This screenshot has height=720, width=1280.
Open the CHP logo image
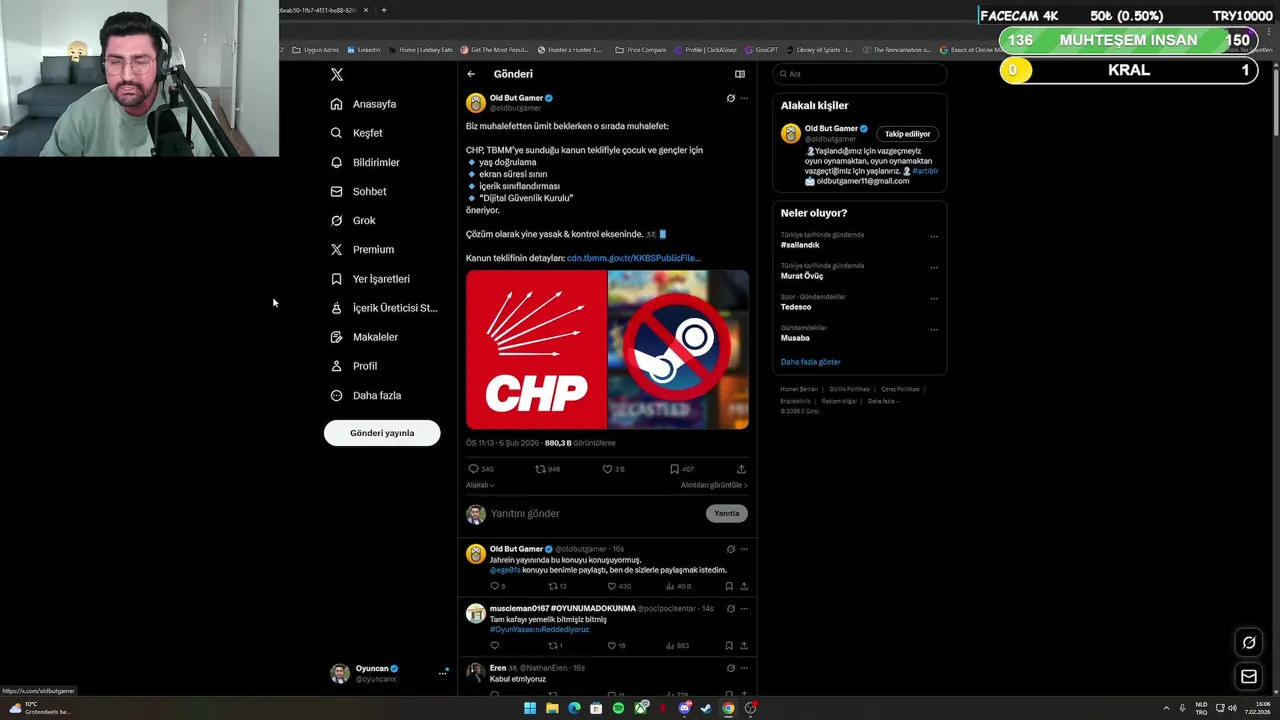pyautogui.click(x=536, y=349)
